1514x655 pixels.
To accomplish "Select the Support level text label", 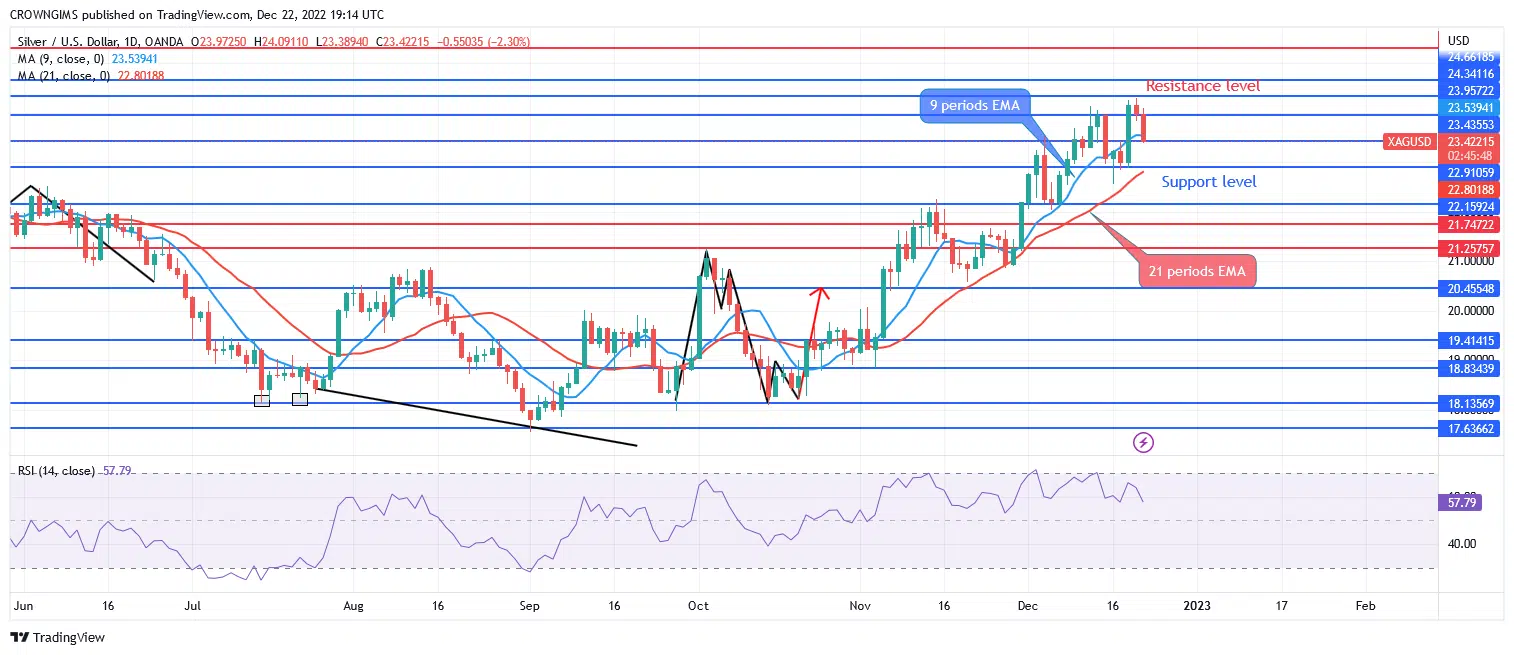I will pos(1209,182).
